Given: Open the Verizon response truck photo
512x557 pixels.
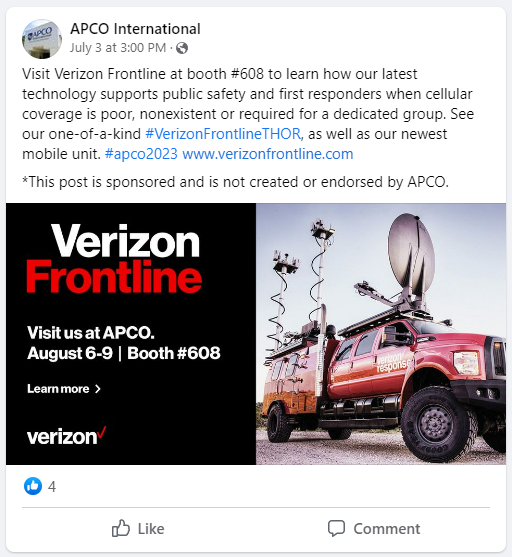Looking at the screenshot, I should (381, 334).
